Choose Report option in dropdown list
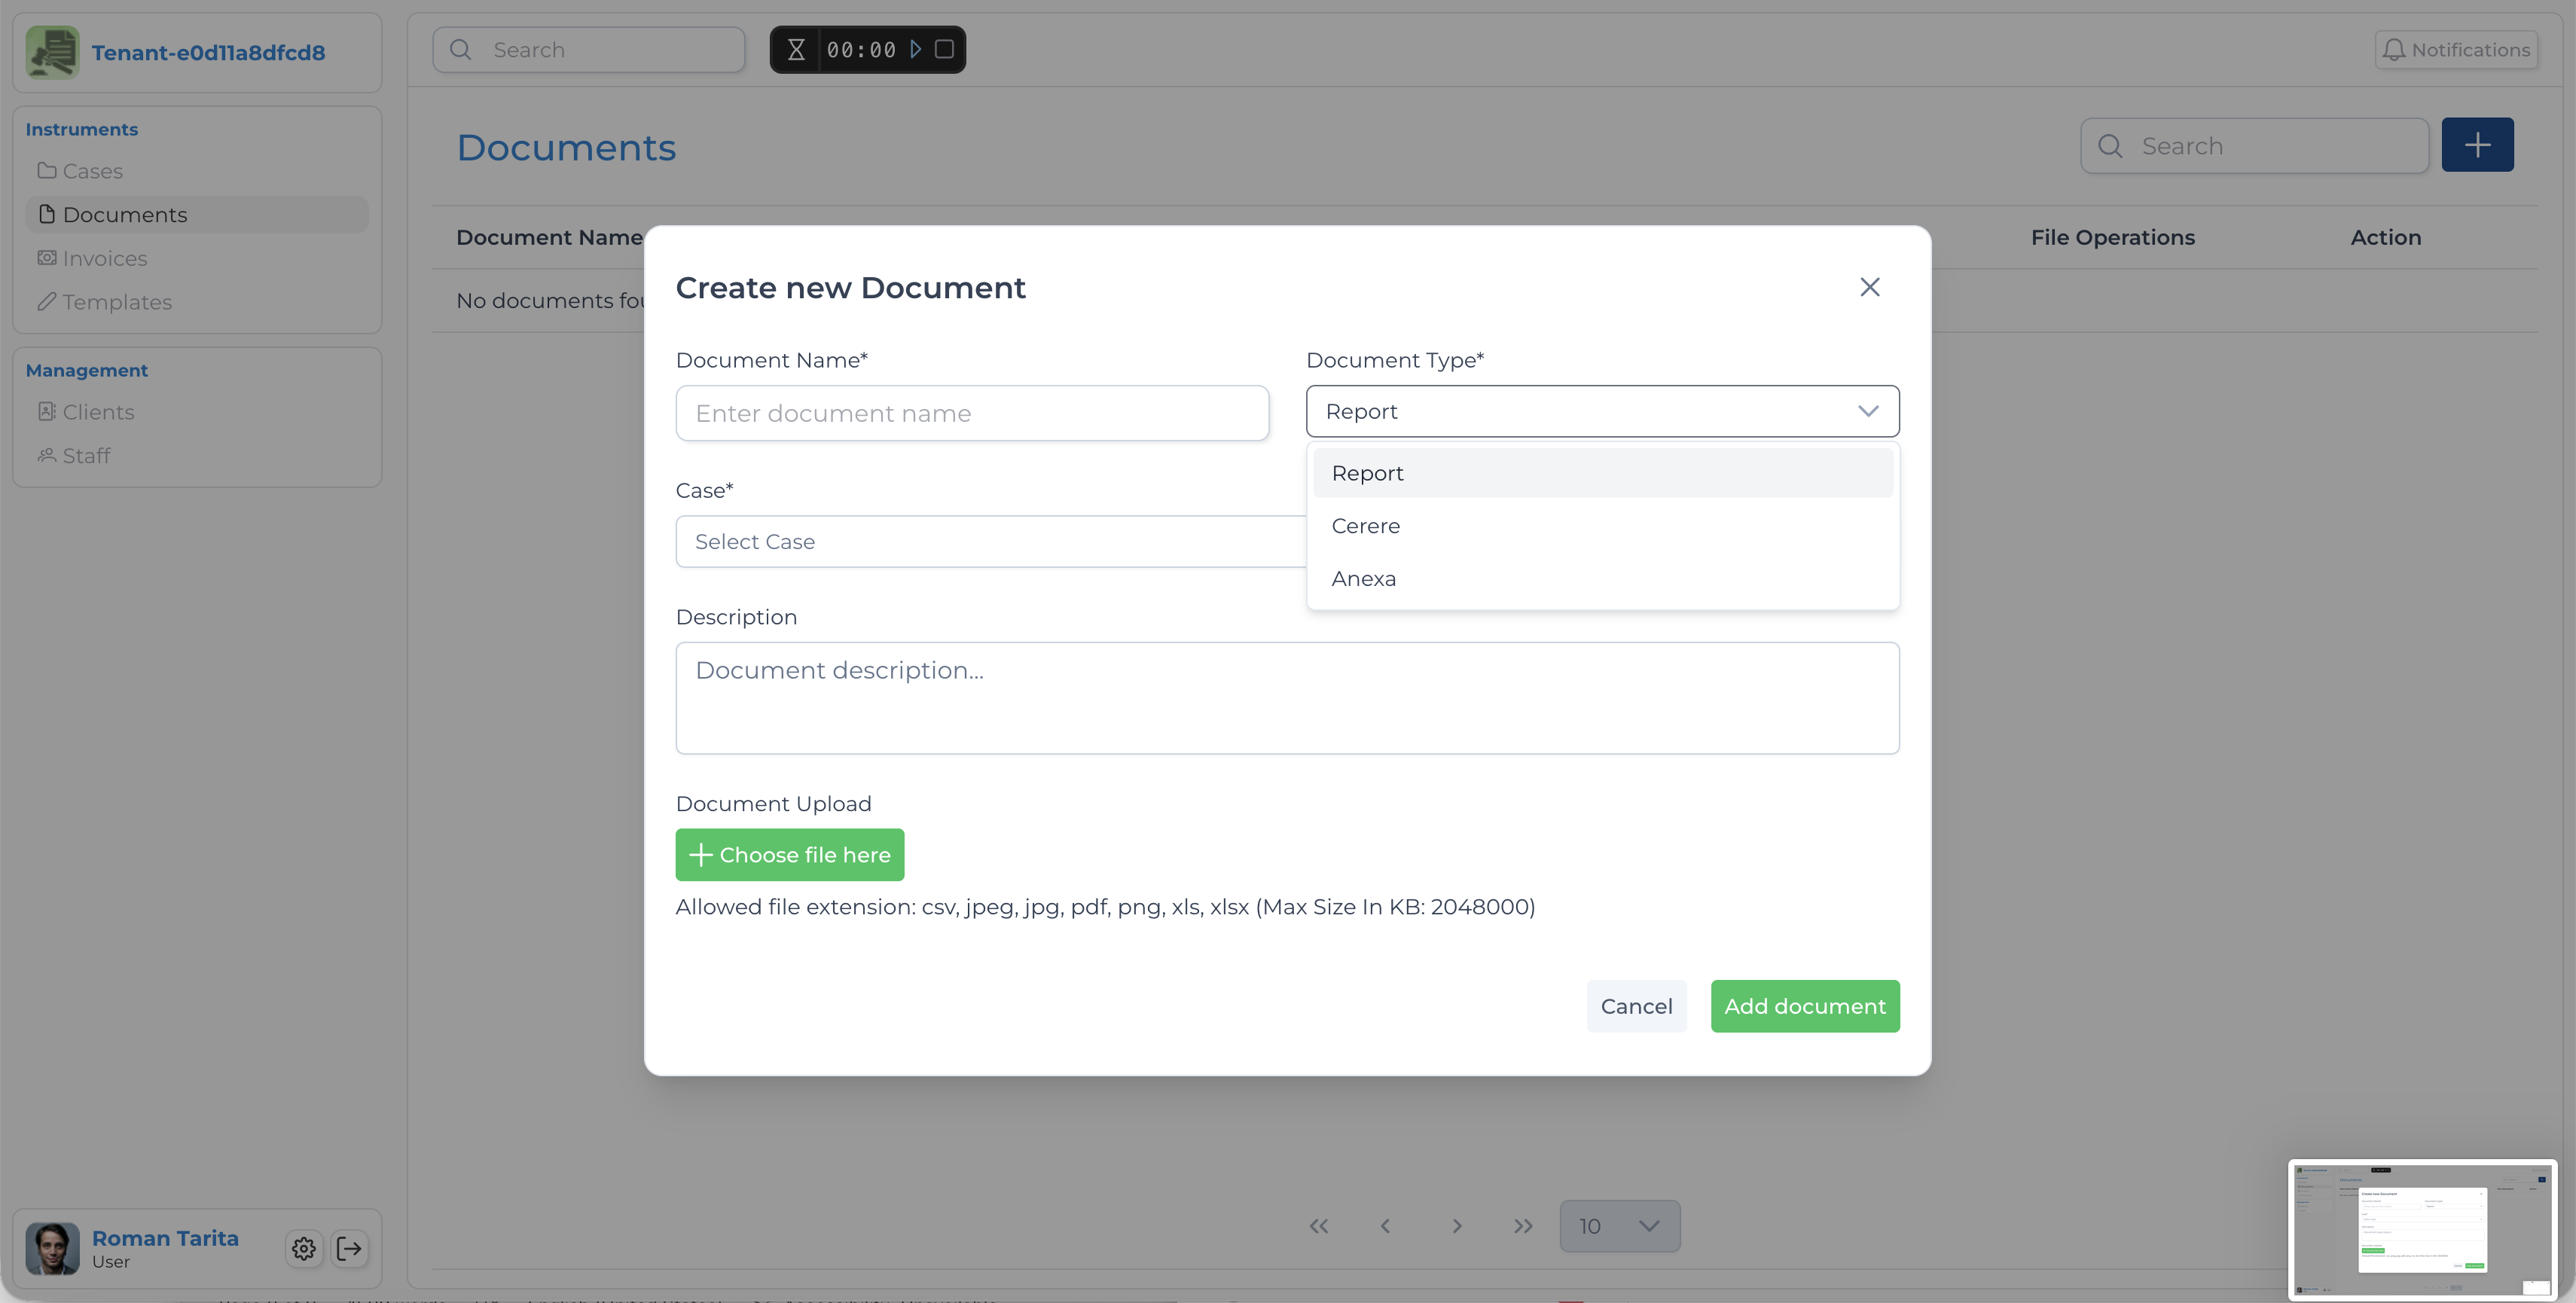The height and width of the screenshot is (1303, 2576). tap(1368, 473)
